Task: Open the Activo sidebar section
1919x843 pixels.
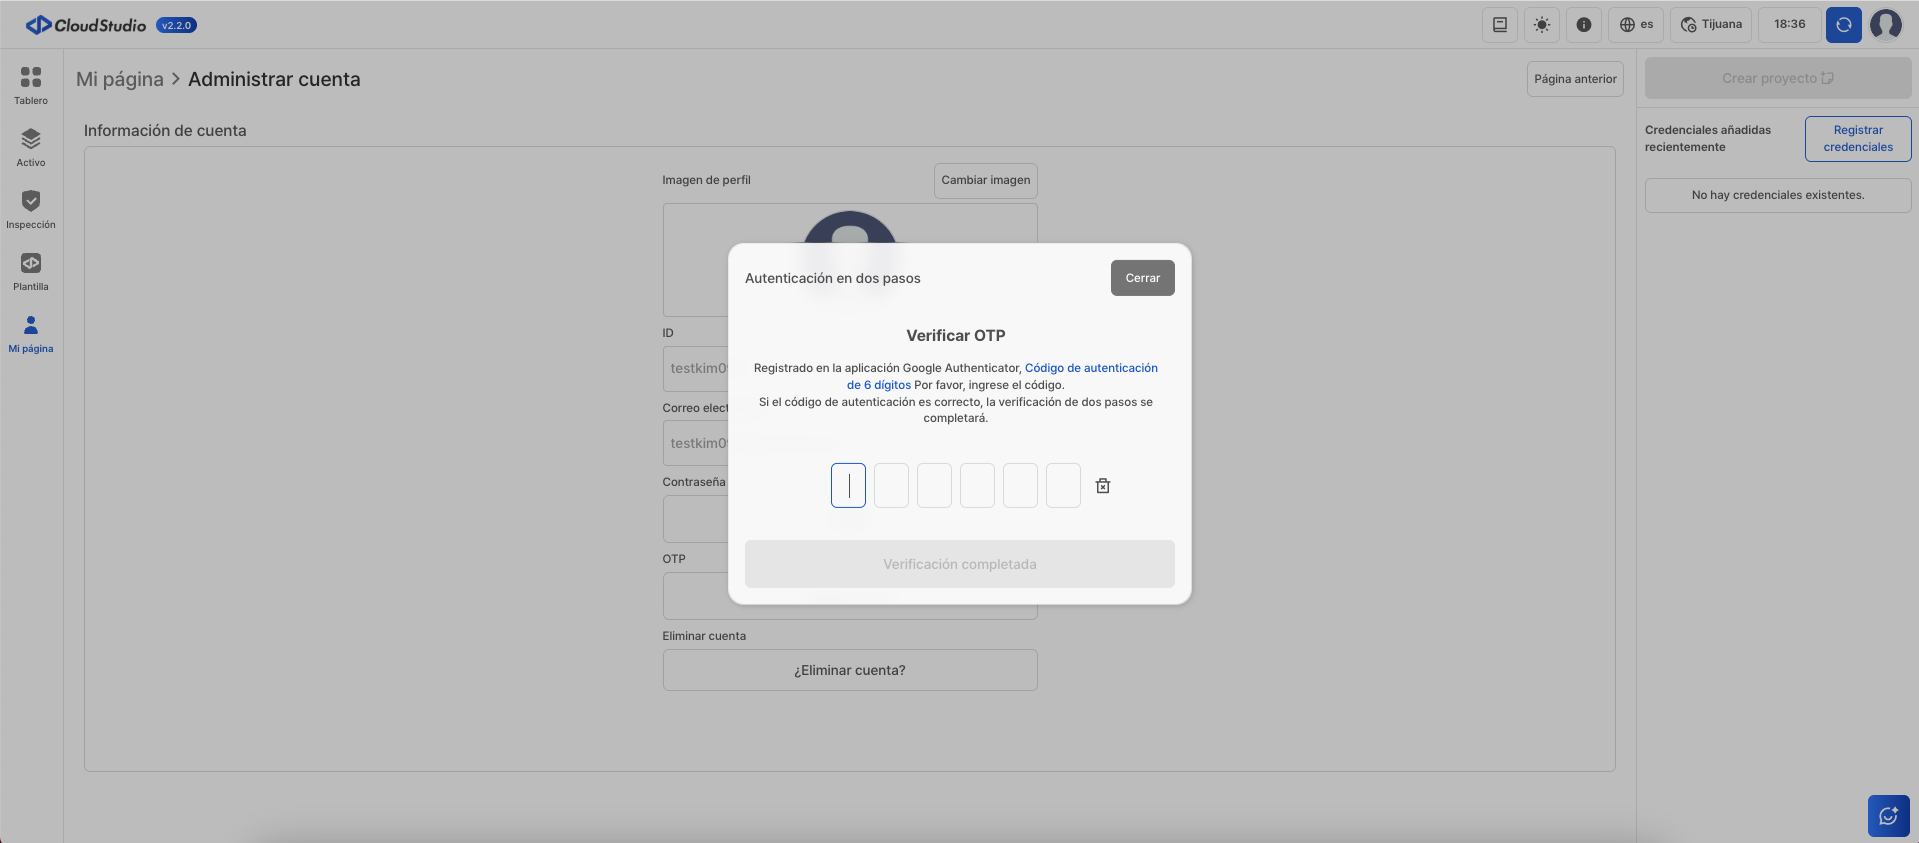Action: 31,147
